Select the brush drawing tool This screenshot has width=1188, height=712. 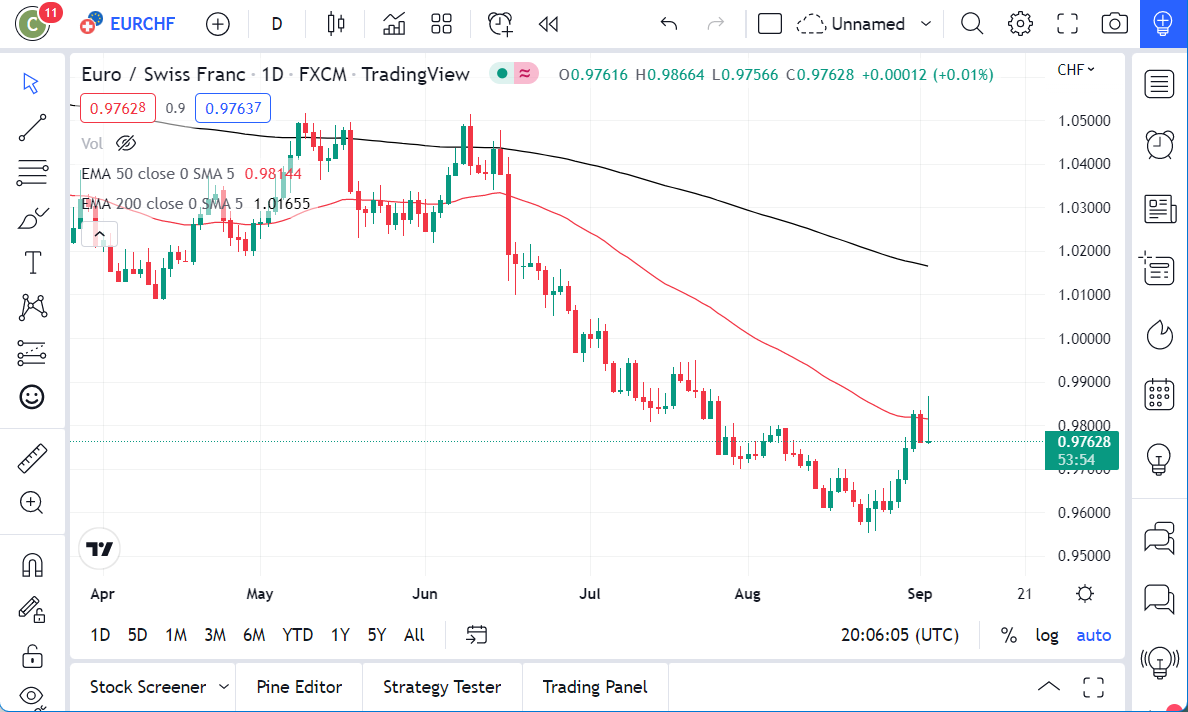[32, 216]
